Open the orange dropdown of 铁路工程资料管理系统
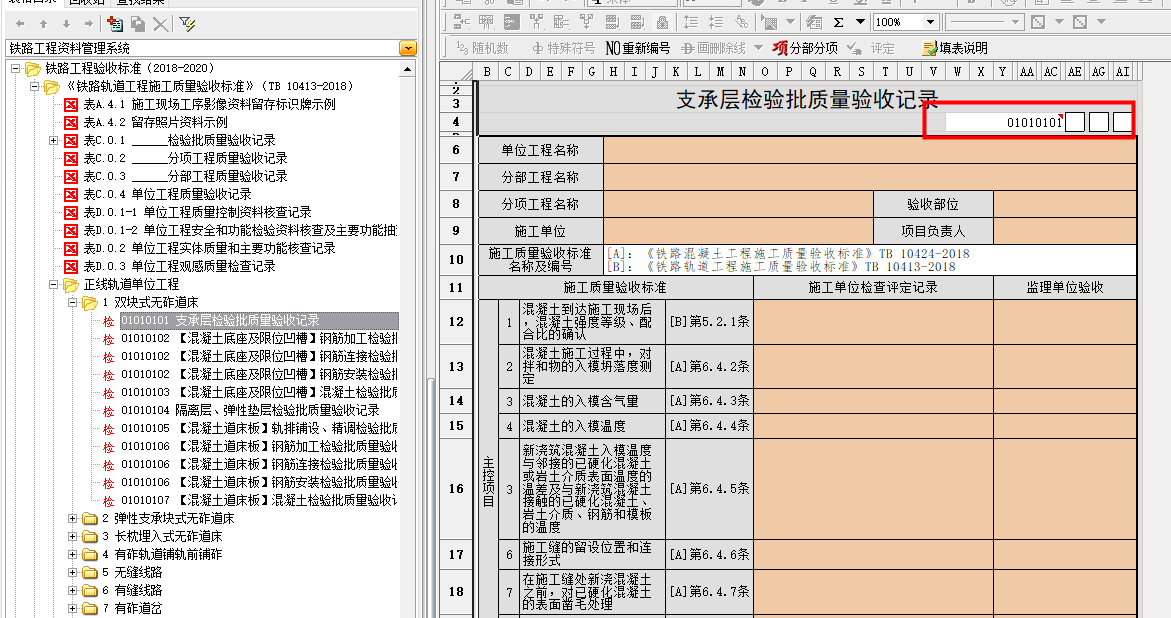Viewport: 1171px width, 618px height. [408, 49]
